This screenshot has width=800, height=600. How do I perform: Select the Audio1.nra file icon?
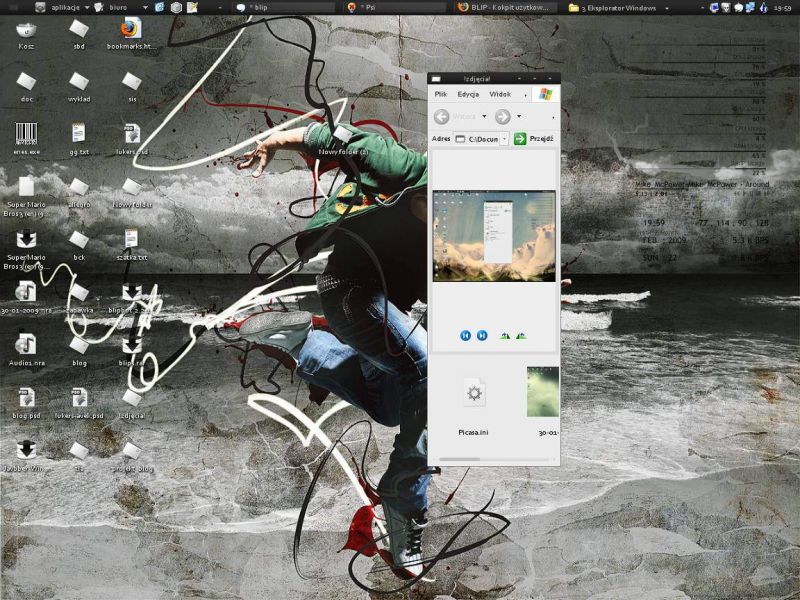tap(26, 344)
